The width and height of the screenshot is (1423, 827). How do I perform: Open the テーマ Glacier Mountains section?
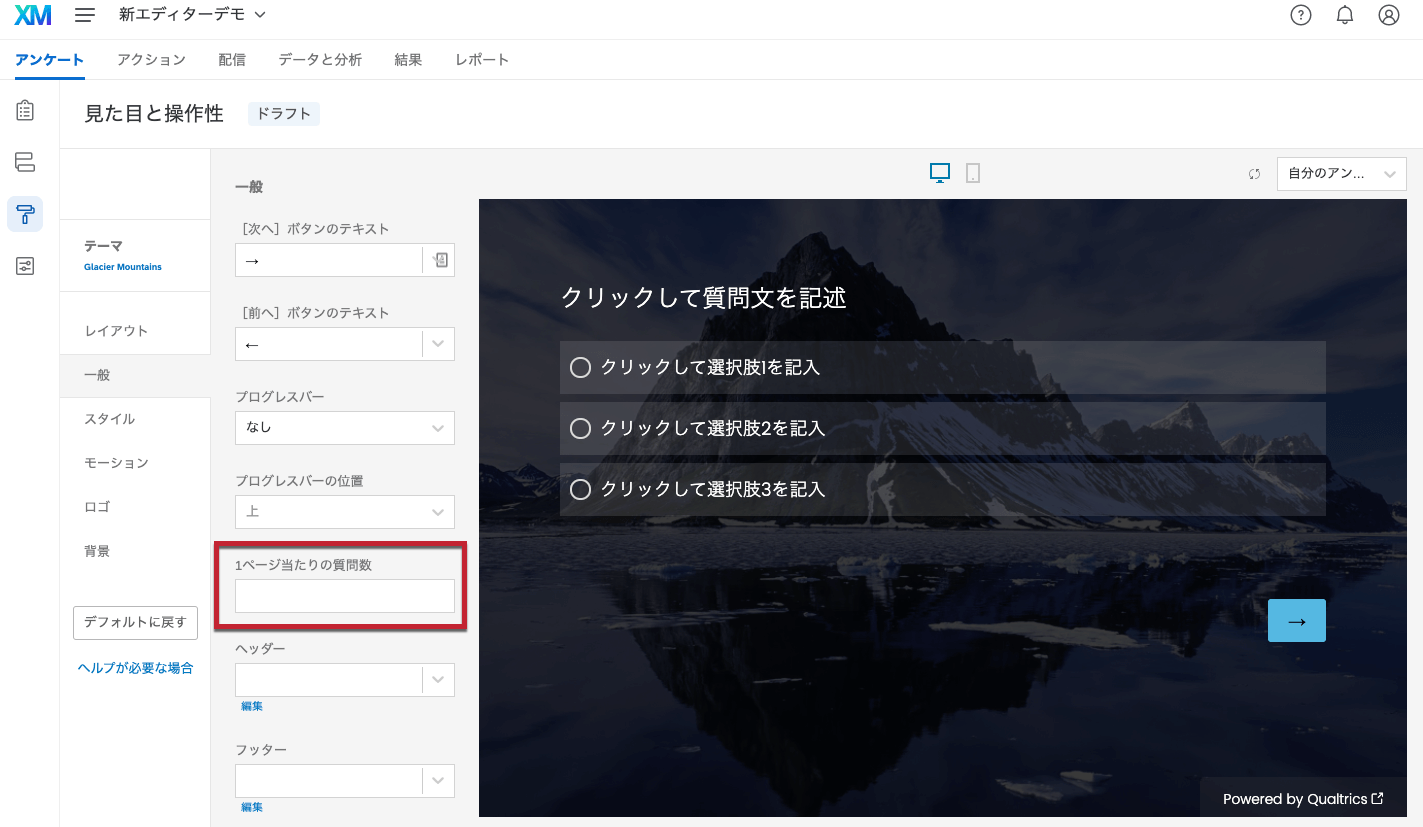point(135,255)
